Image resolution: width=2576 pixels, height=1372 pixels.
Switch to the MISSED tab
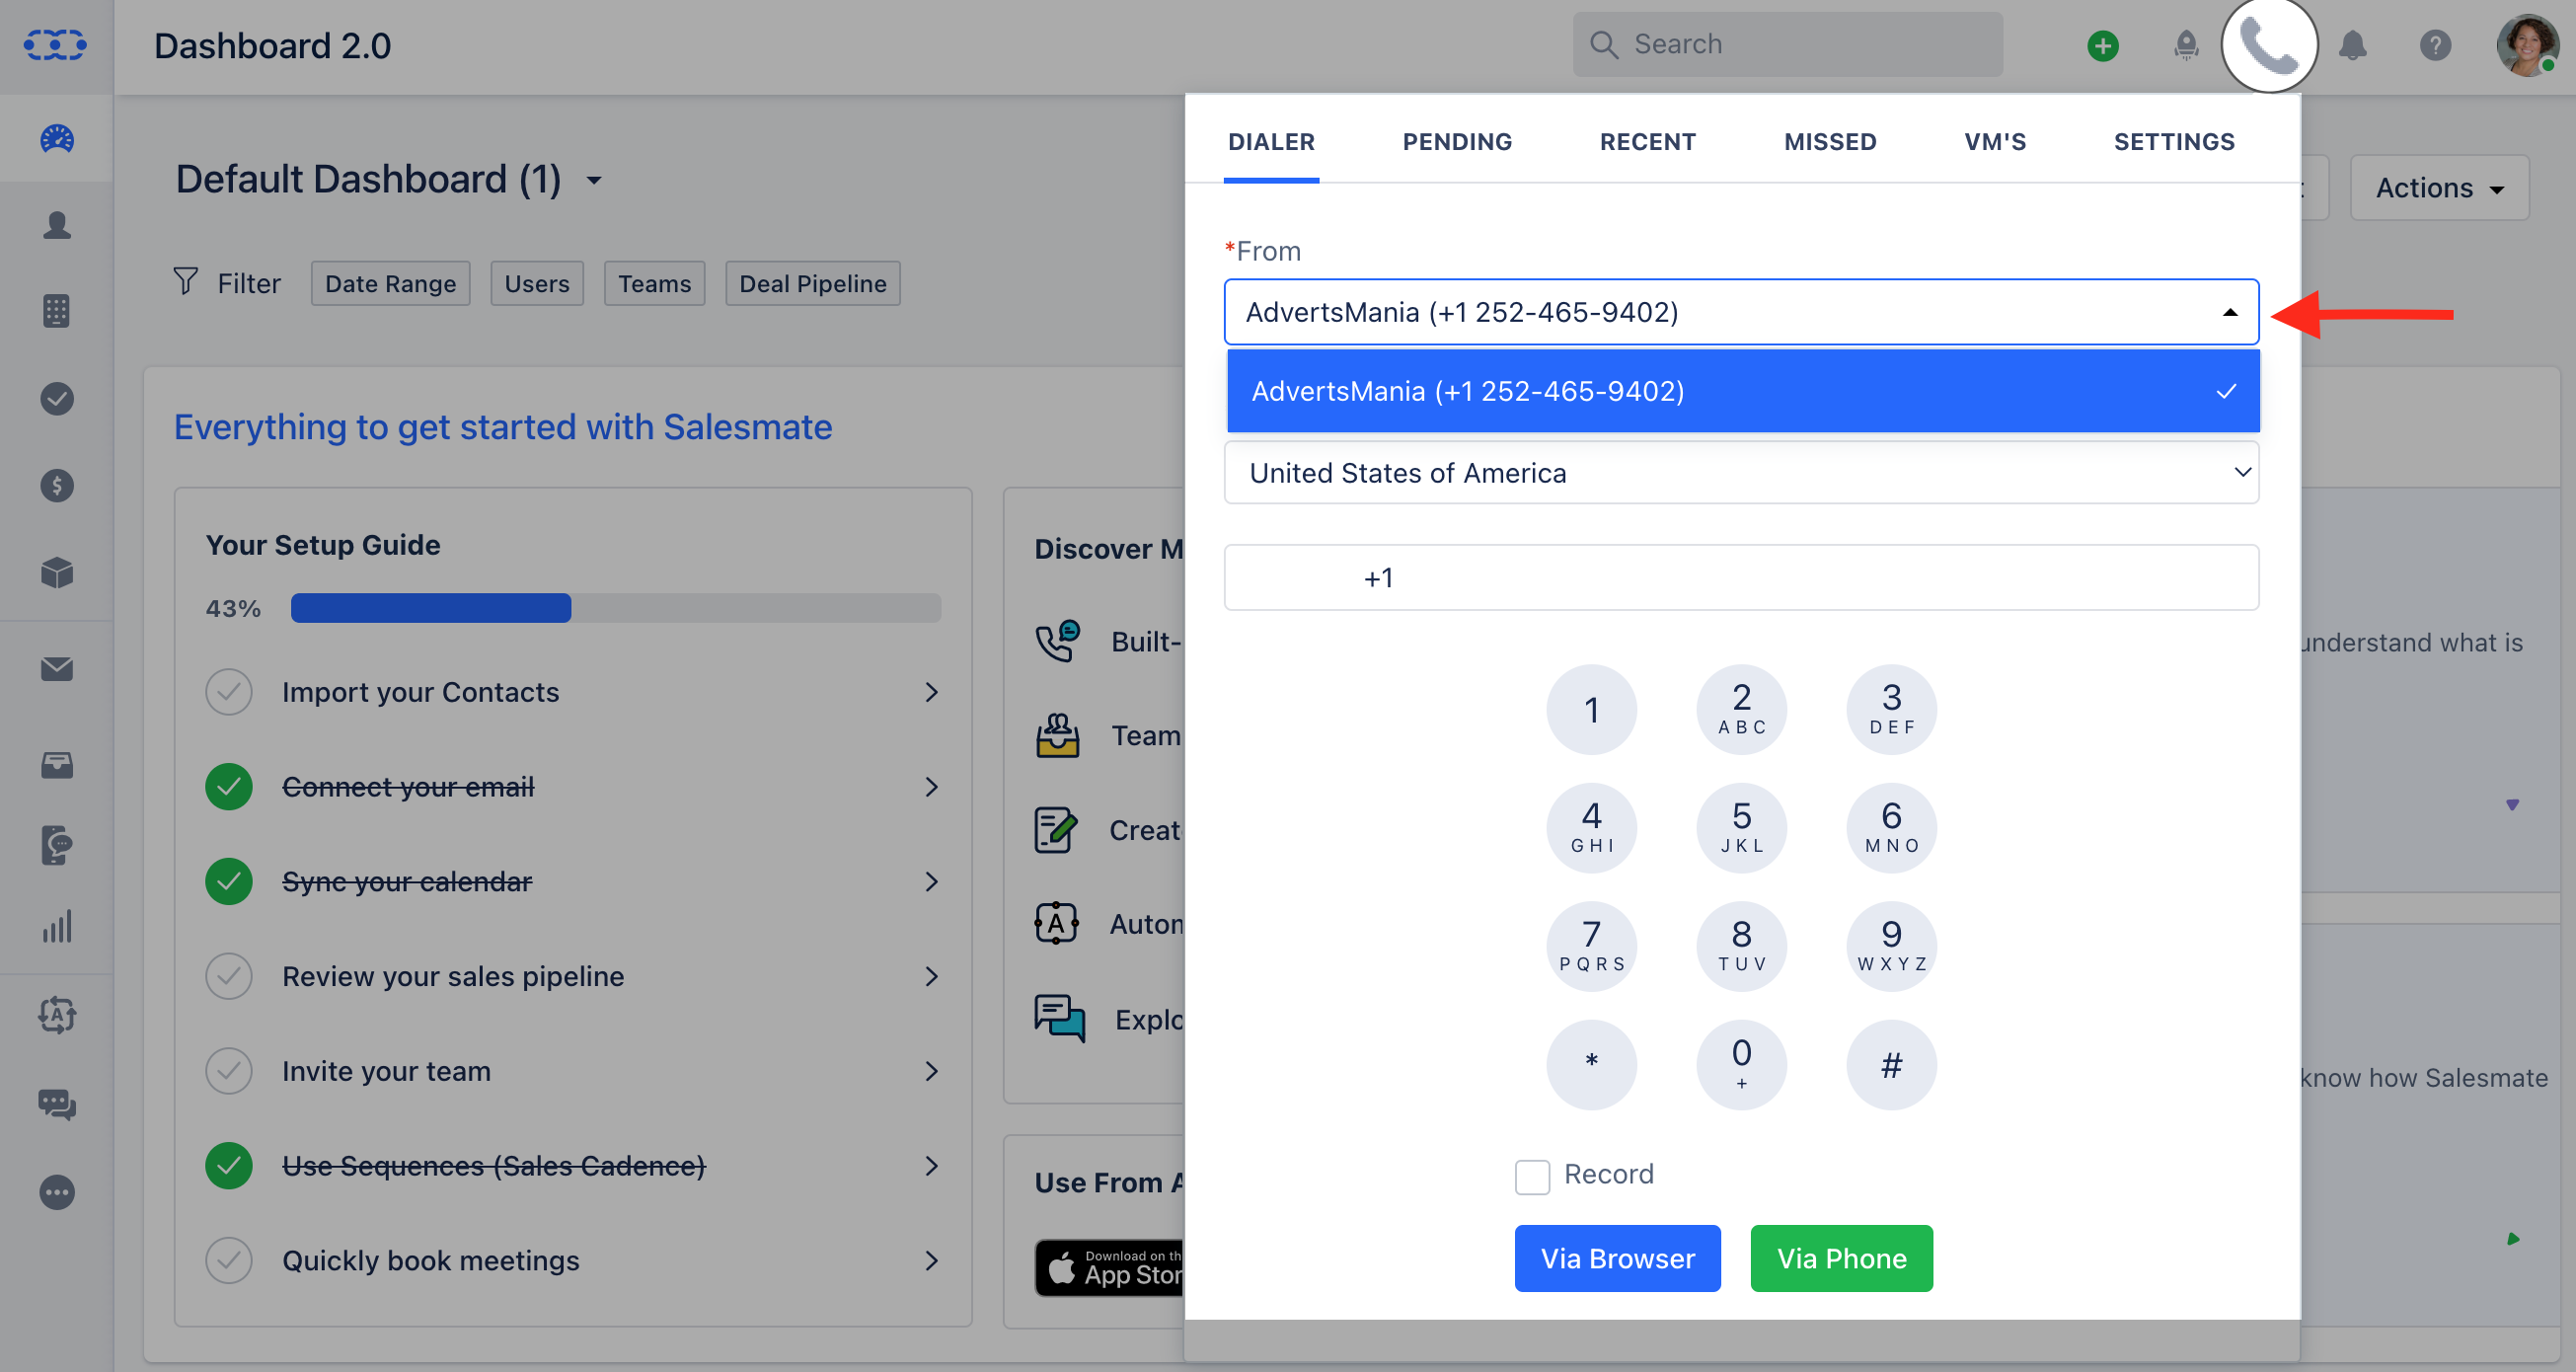[x=1830, y=142]
